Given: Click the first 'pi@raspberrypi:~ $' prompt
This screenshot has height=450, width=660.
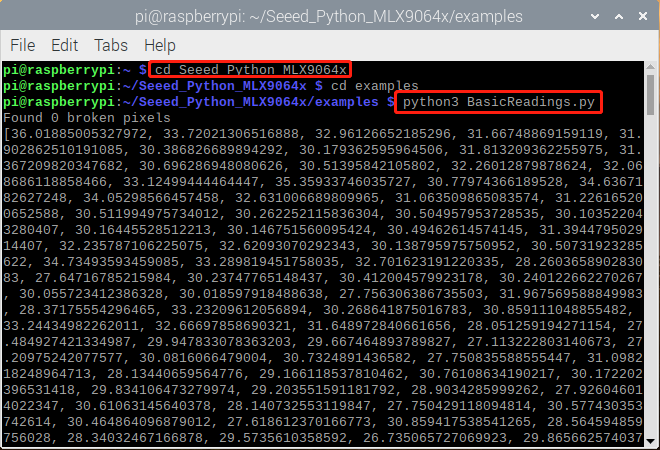Looking at the screenshot, I should (75, 69).
